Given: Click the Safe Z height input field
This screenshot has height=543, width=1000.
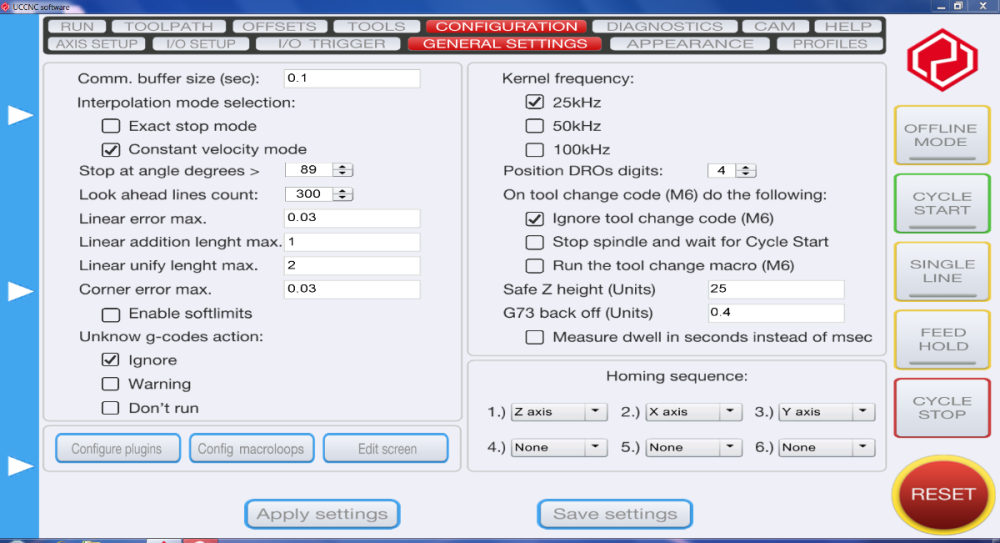Looking at the screenshot, I should (776, 289).
